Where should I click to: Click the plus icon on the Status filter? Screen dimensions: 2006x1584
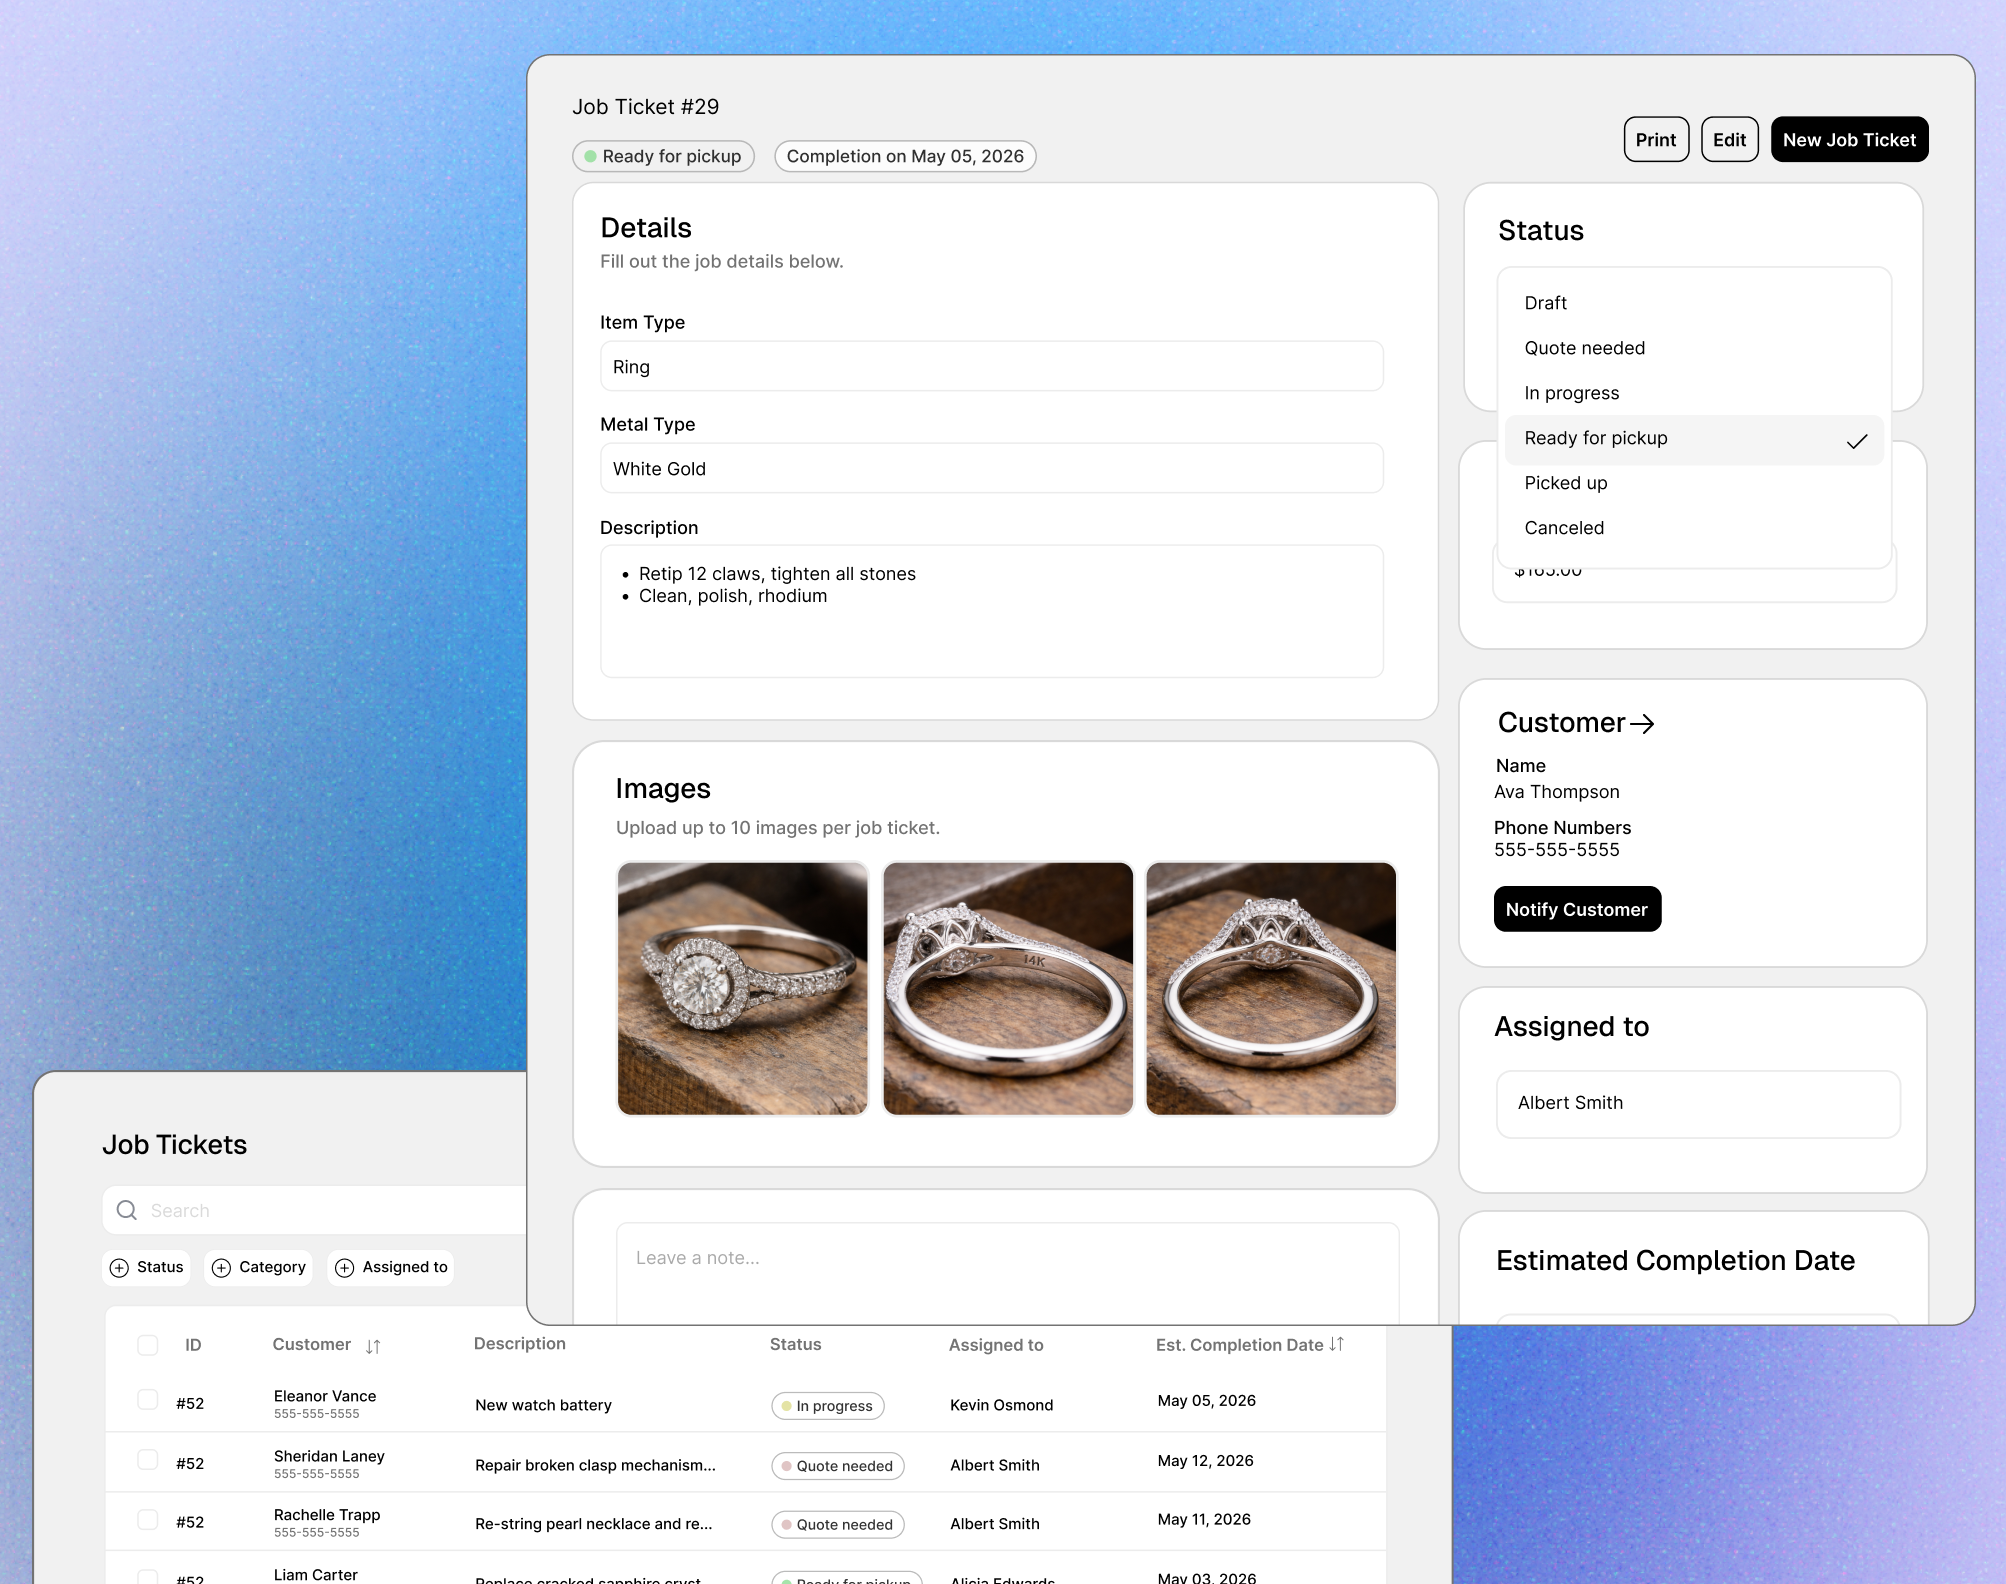[120, 1268]
